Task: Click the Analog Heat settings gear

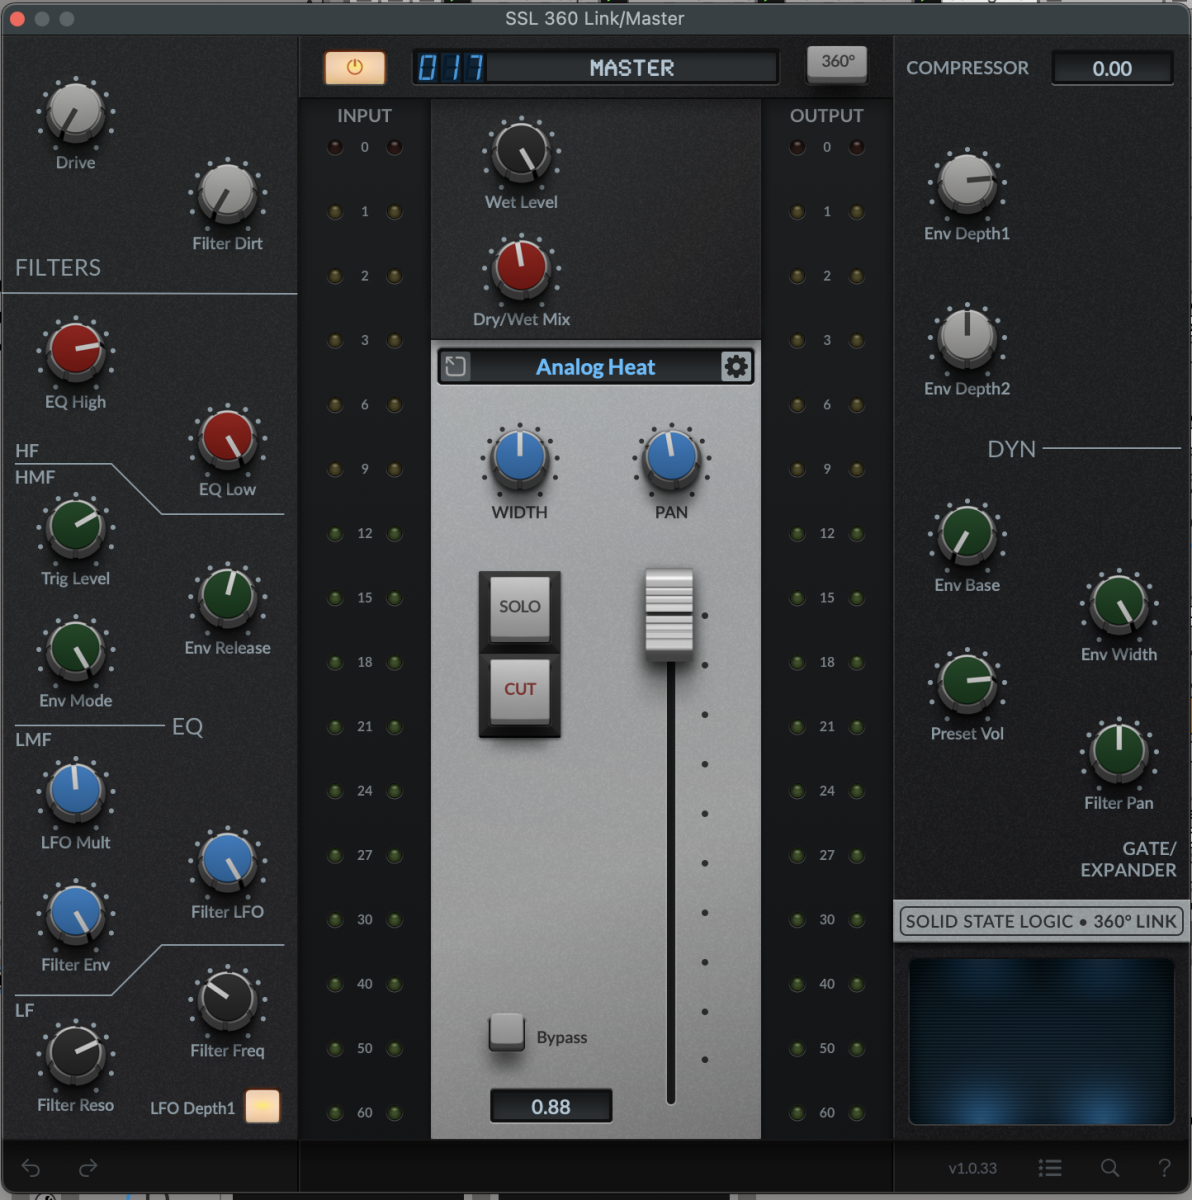Action: tap(736, 367)
